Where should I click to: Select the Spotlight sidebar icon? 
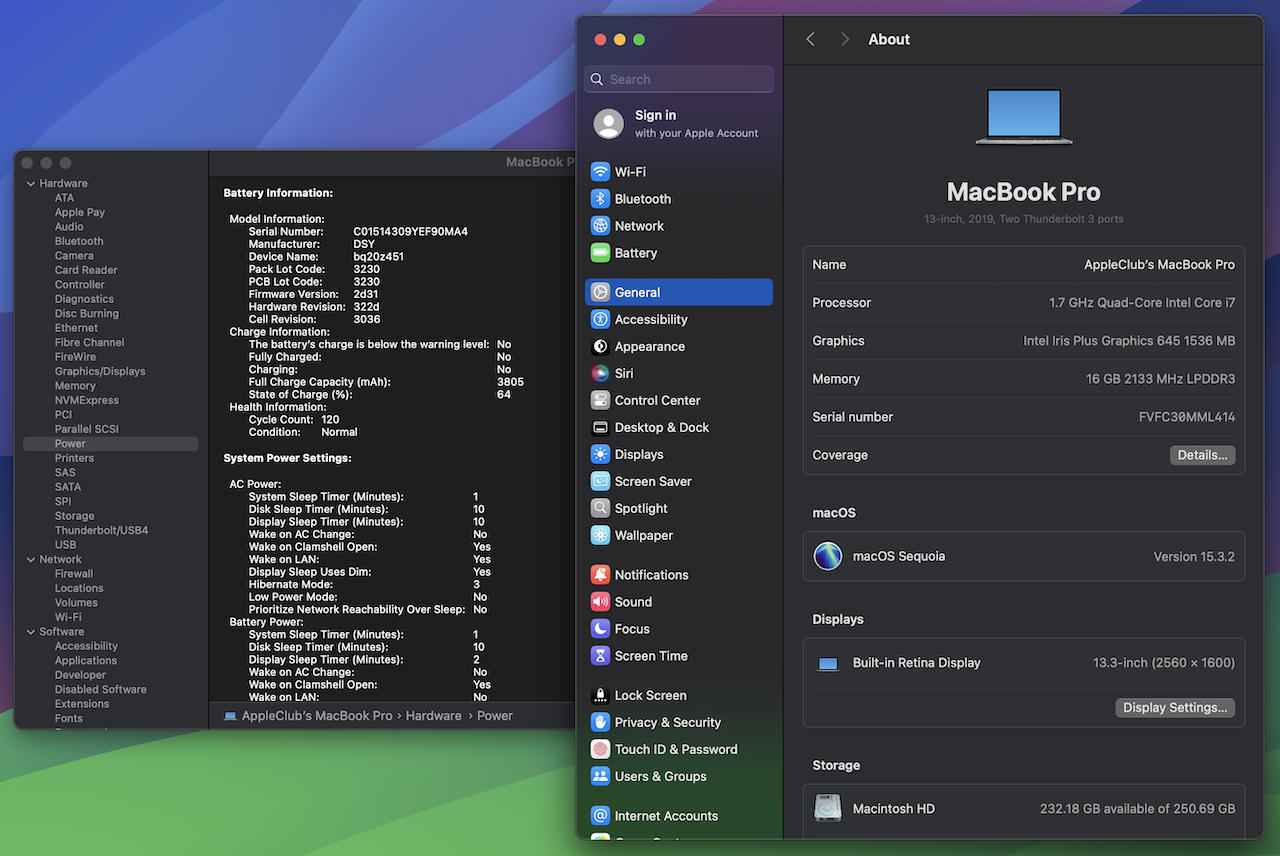(600, 508)
